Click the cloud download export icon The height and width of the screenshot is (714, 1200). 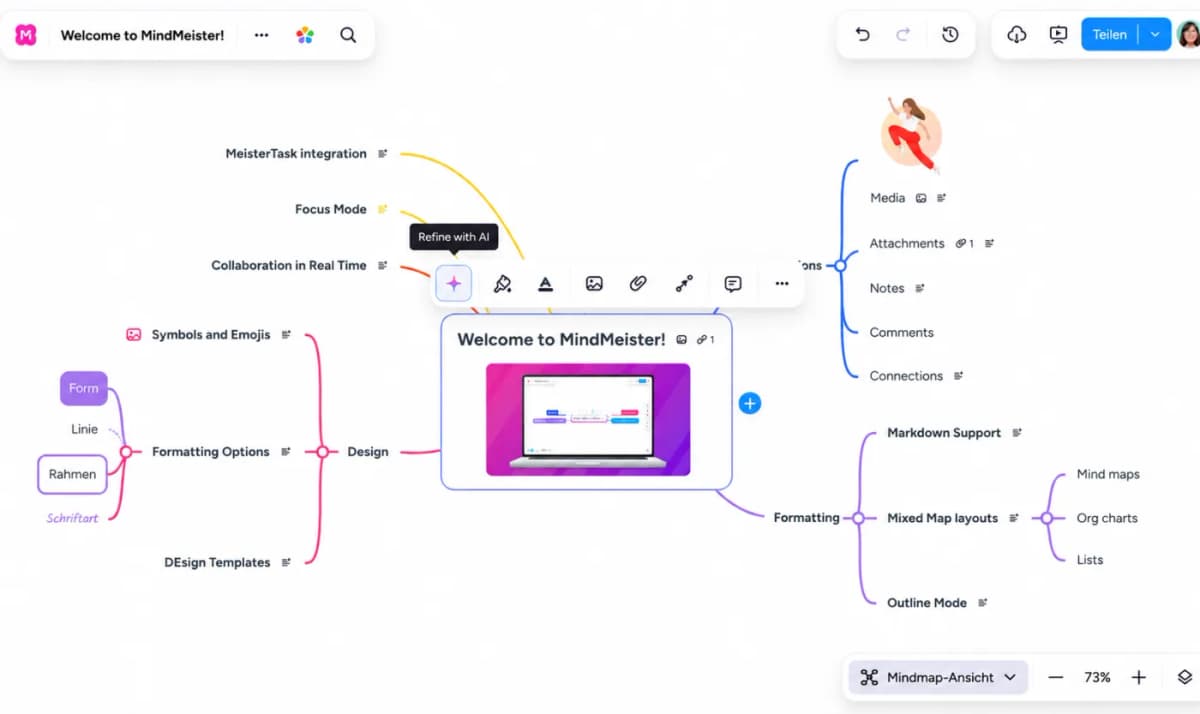tap(1017, 34)
